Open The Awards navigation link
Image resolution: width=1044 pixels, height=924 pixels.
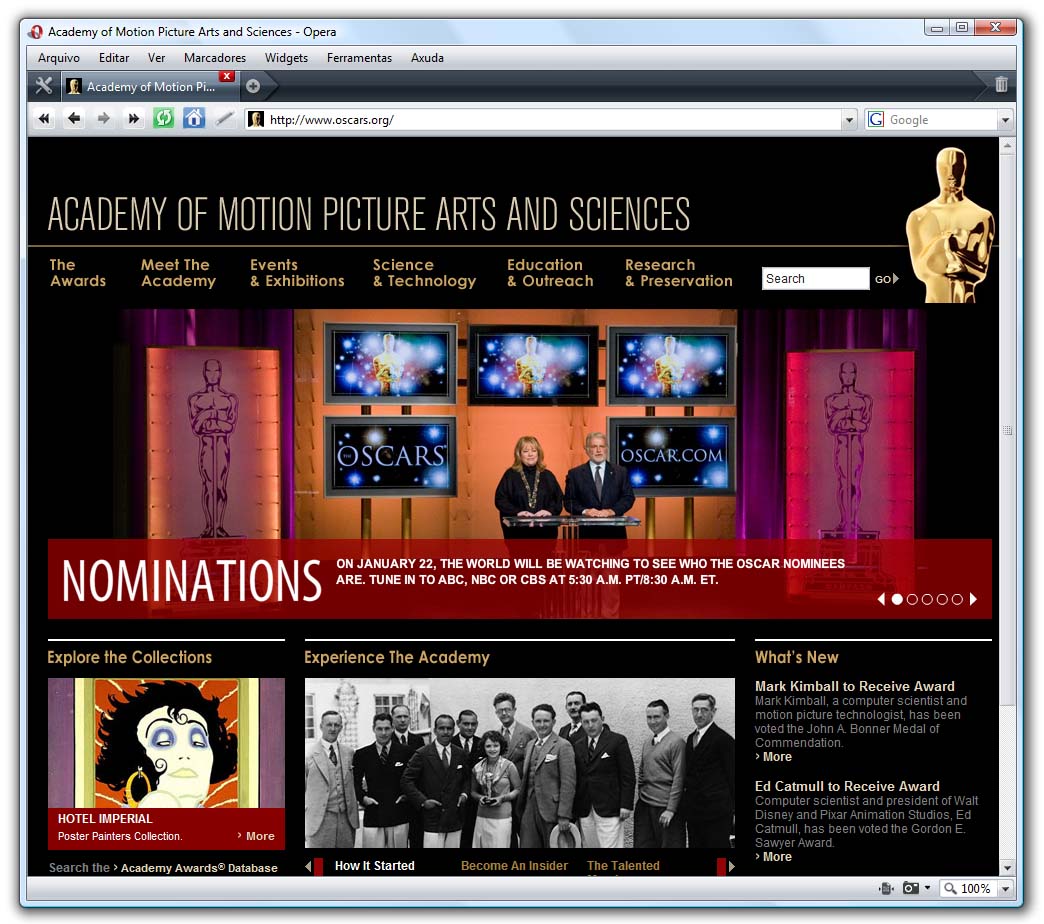click(78, 273)
